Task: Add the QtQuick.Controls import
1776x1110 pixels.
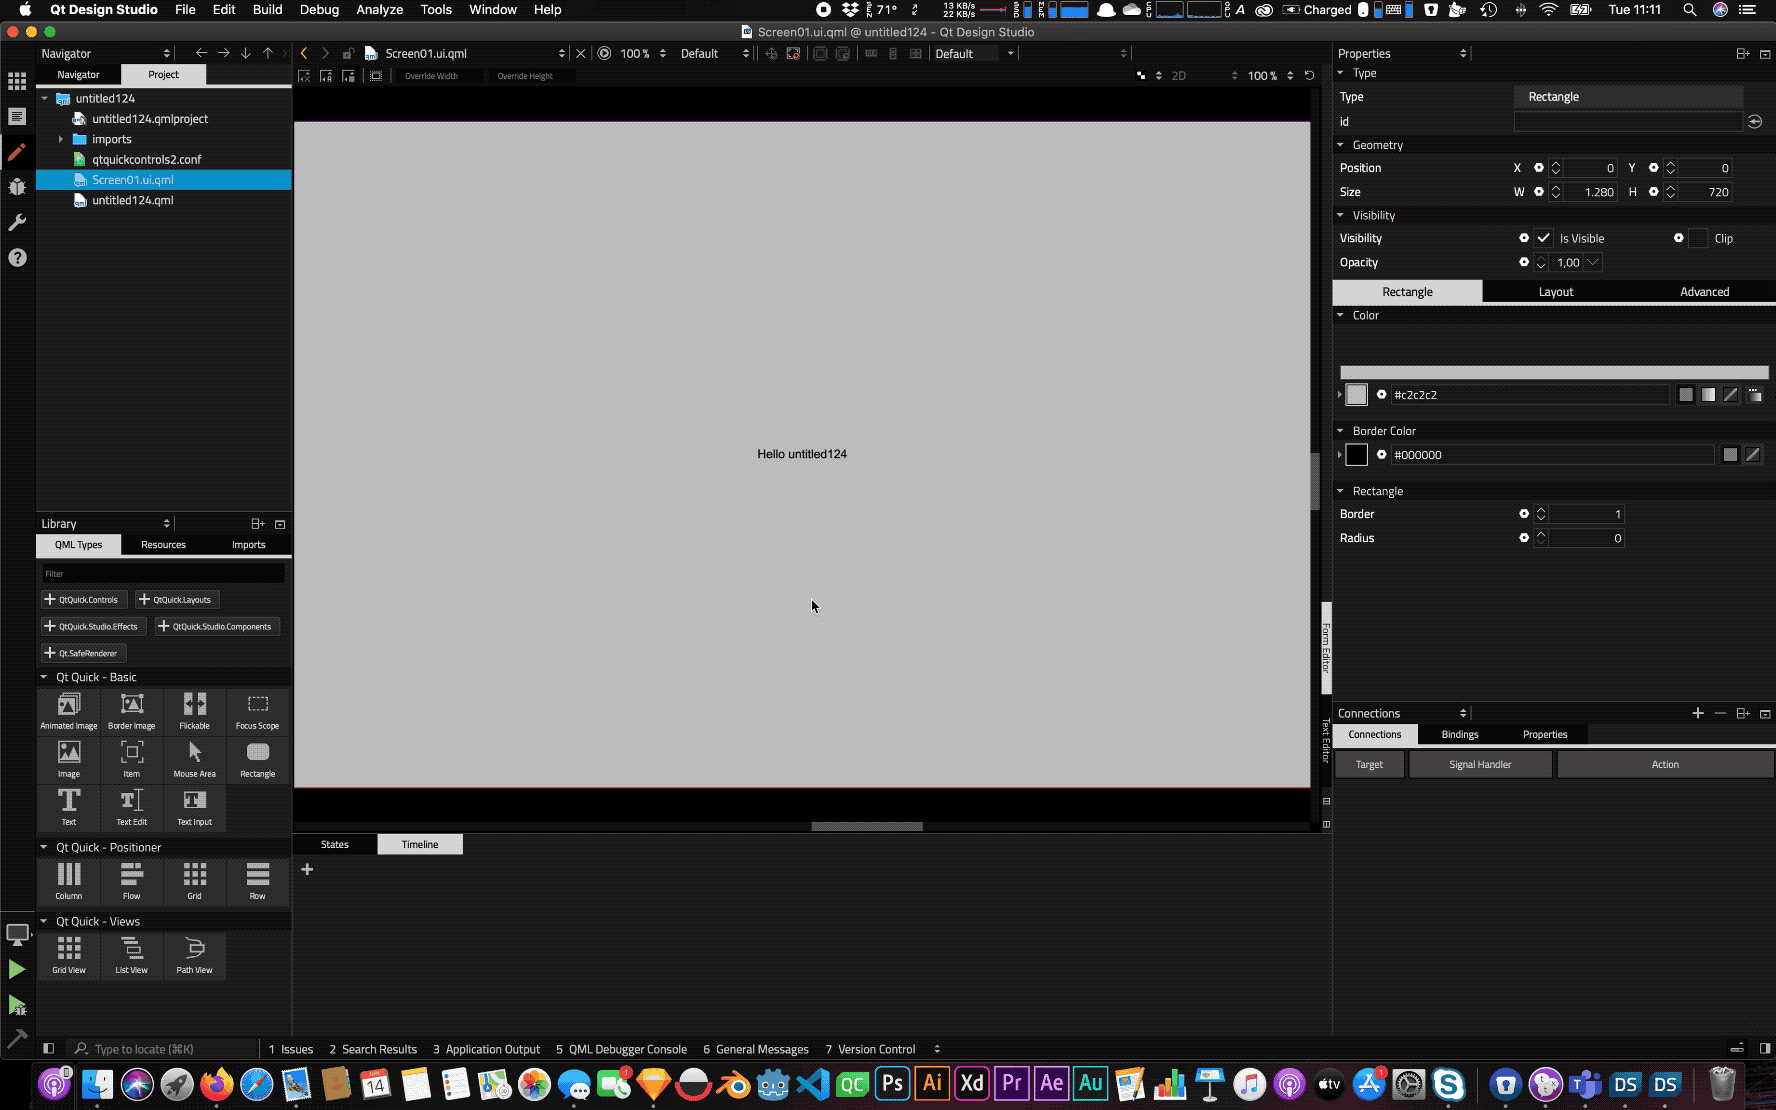Action: [x=82, y=600]
